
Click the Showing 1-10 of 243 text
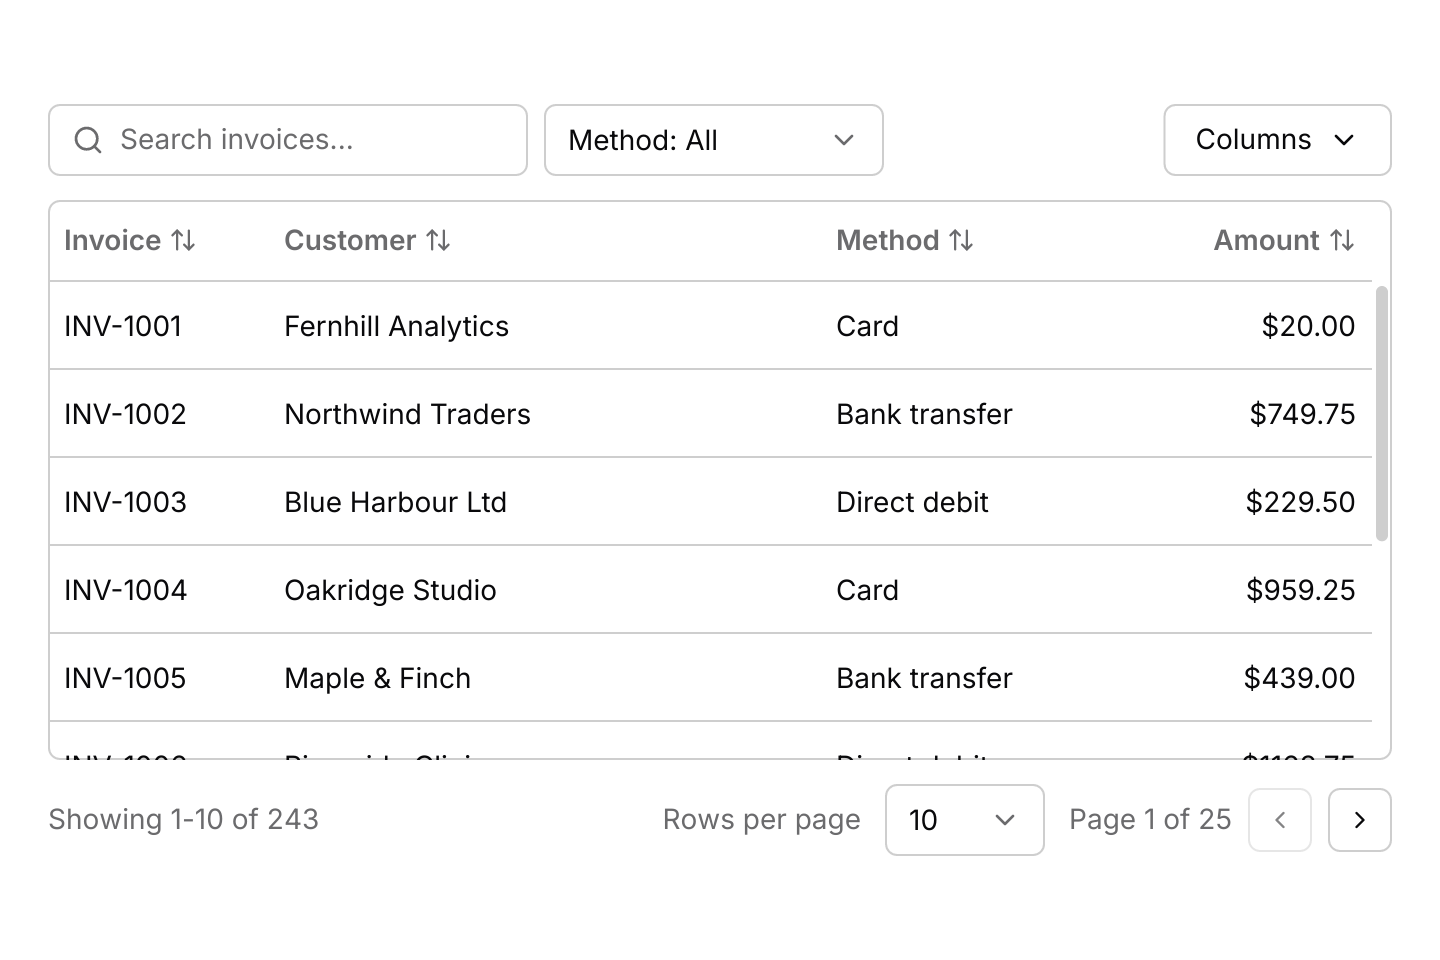point(183,820)
